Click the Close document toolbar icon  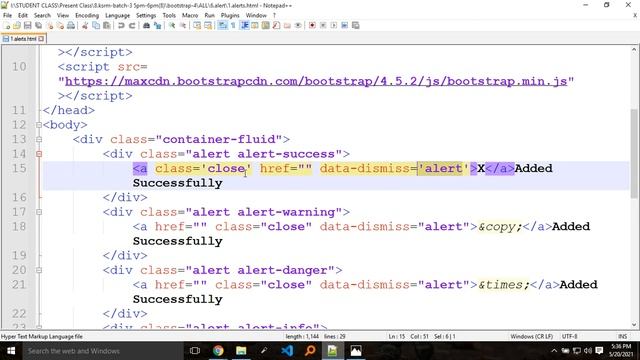[49, 25]
